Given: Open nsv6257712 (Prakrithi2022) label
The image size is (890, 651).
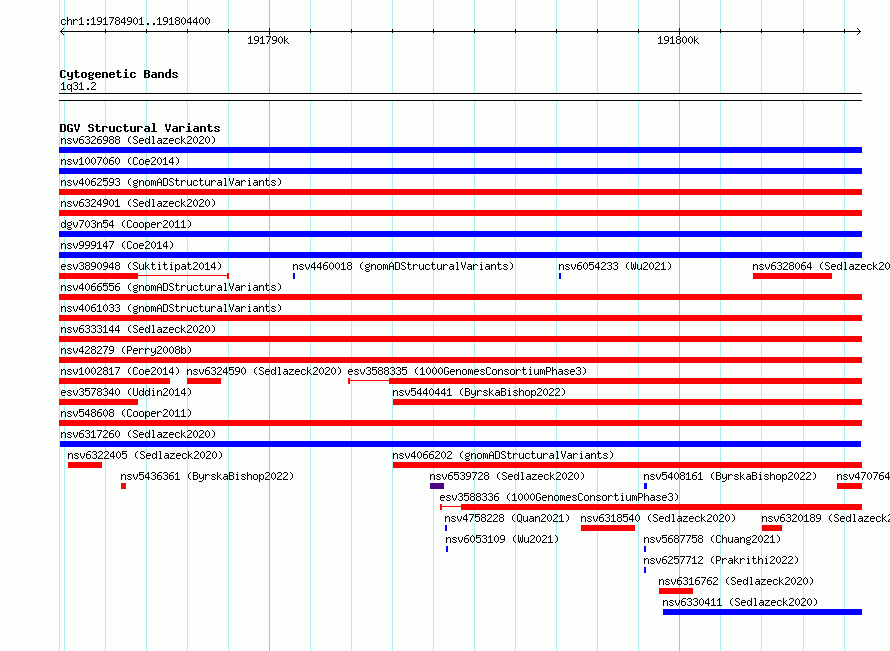Looking at the screenshot, I should [x=721, y=560].
